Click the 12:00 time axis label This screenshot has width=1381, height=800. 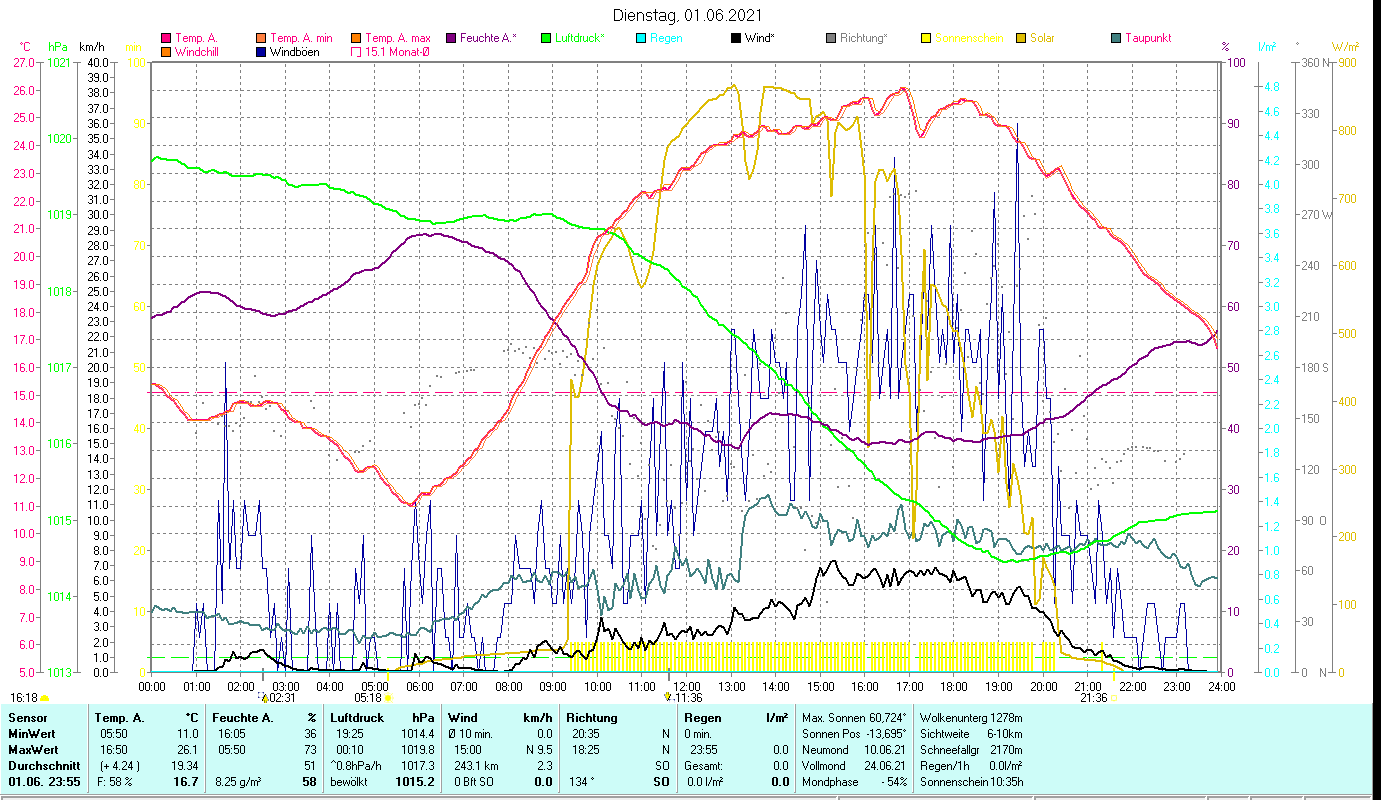(x=687, y=686)
